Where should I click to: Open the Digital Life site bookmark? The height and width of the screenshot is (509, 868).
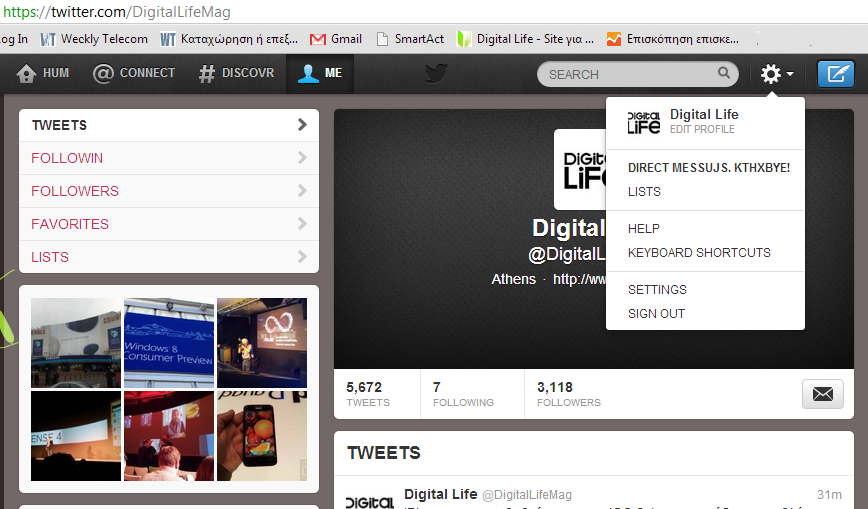525,39
